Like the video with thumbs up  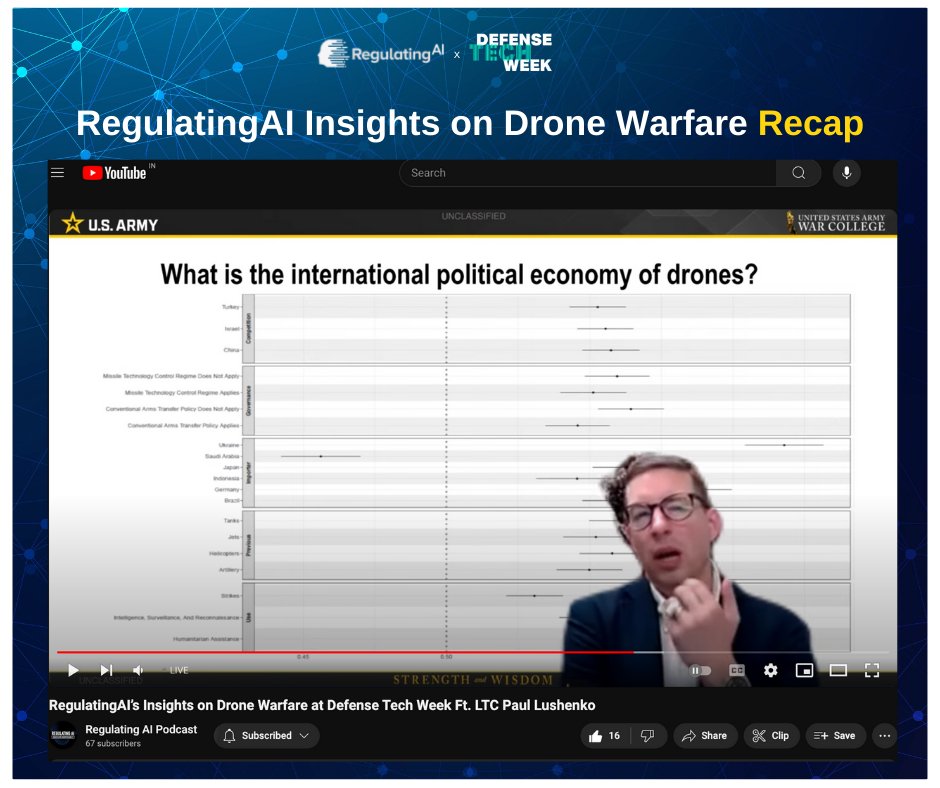[x=605, y=736]
